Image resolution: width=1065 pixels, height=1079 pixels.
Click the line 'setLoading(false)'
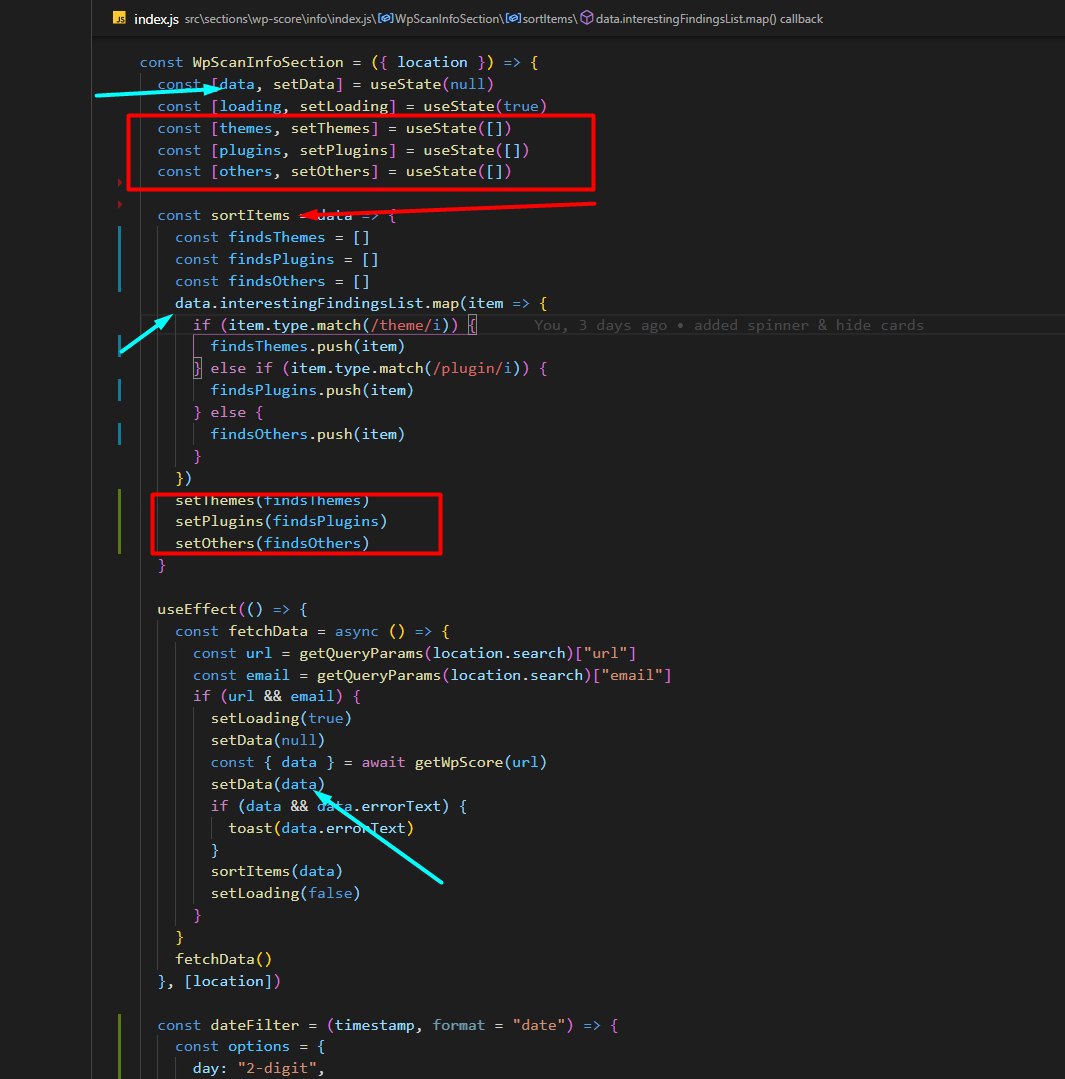pos(286,894)
